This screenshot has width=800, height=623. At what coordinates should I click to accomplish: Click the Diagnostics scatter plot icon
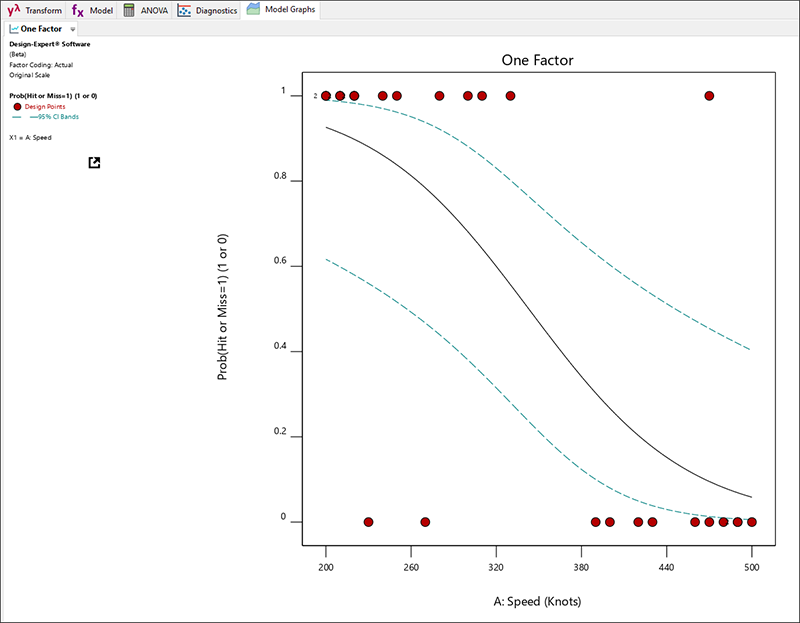click(184, 10)
